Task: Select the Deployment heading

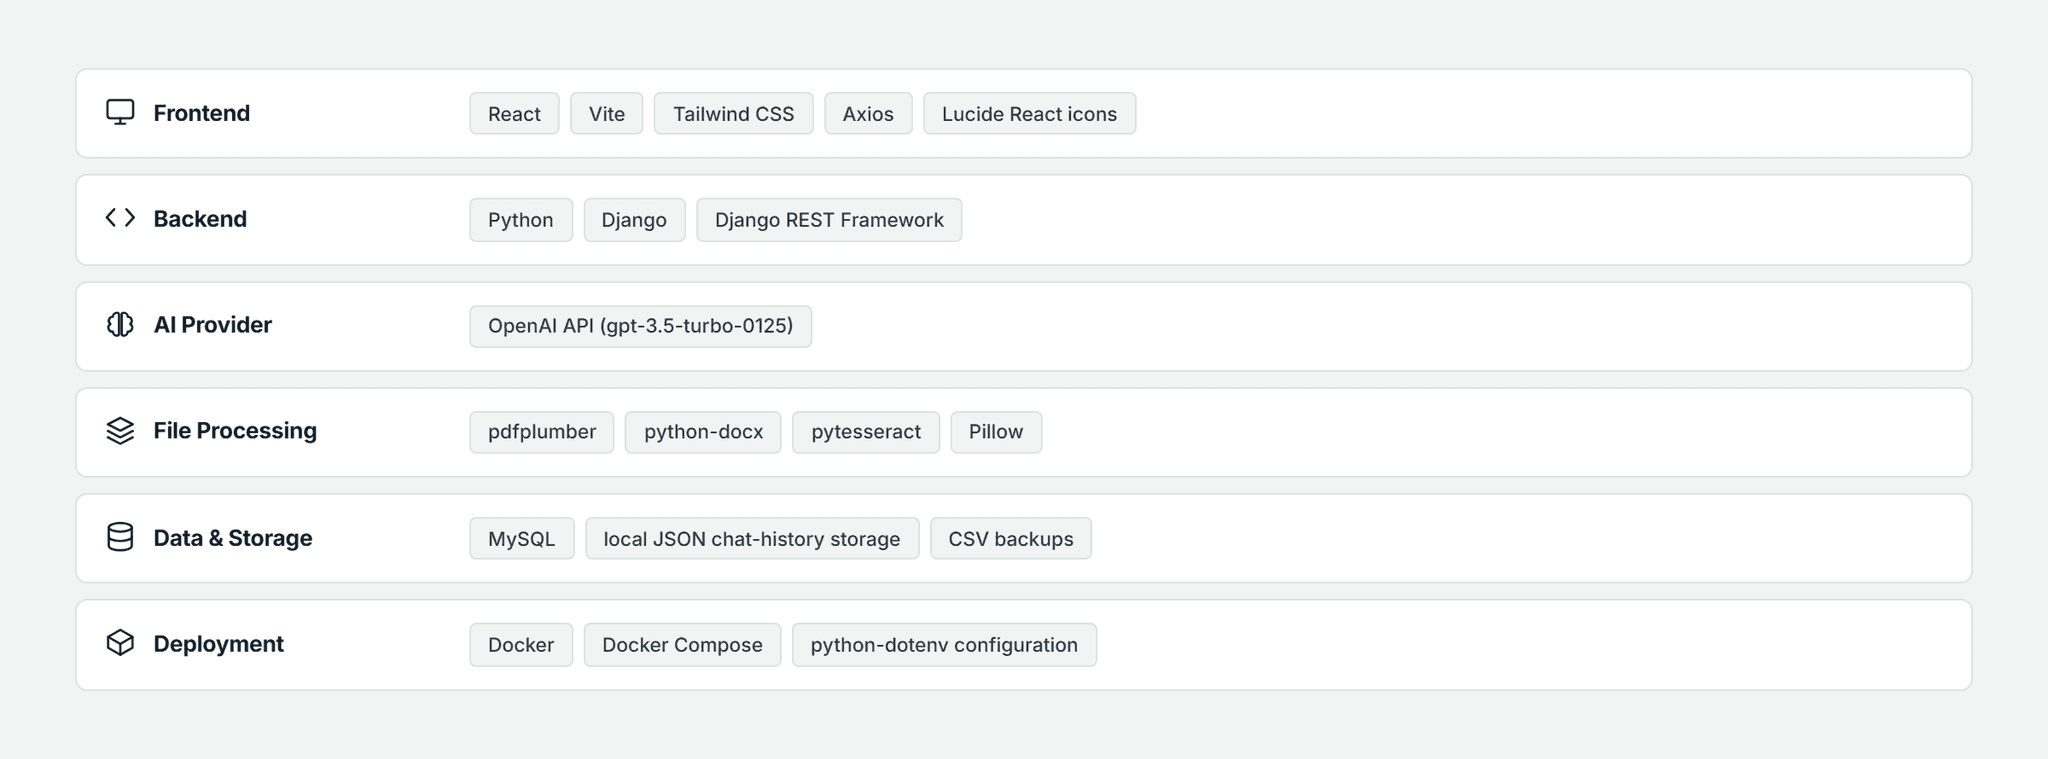Action: tap(219, 644)
